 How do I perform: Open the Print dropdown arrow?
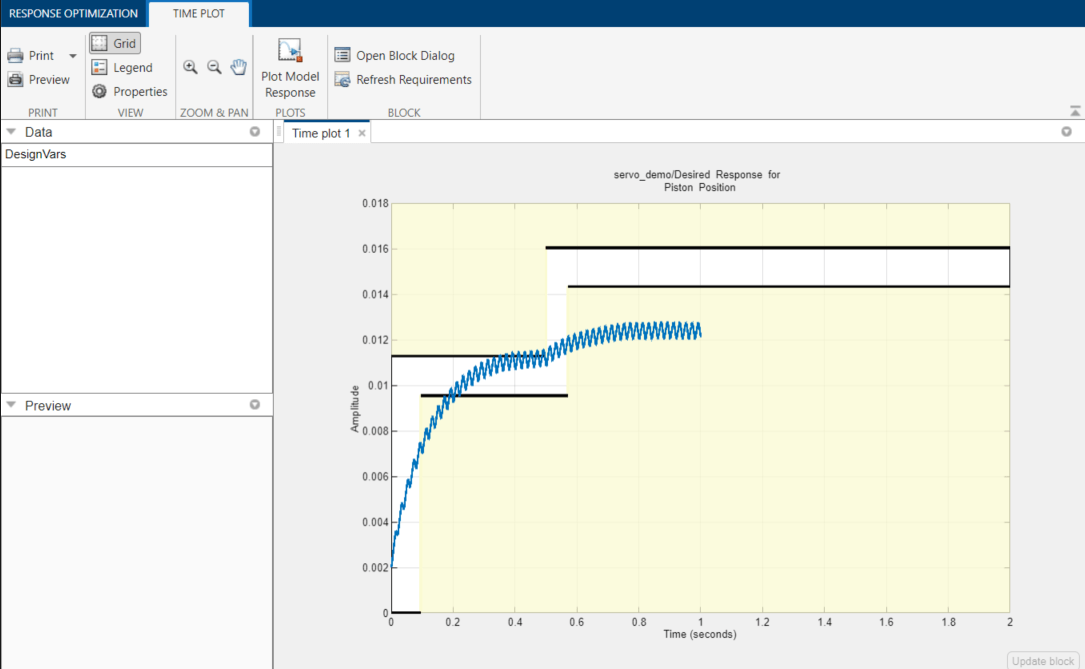pyautogui.click(x=73, y=57)
